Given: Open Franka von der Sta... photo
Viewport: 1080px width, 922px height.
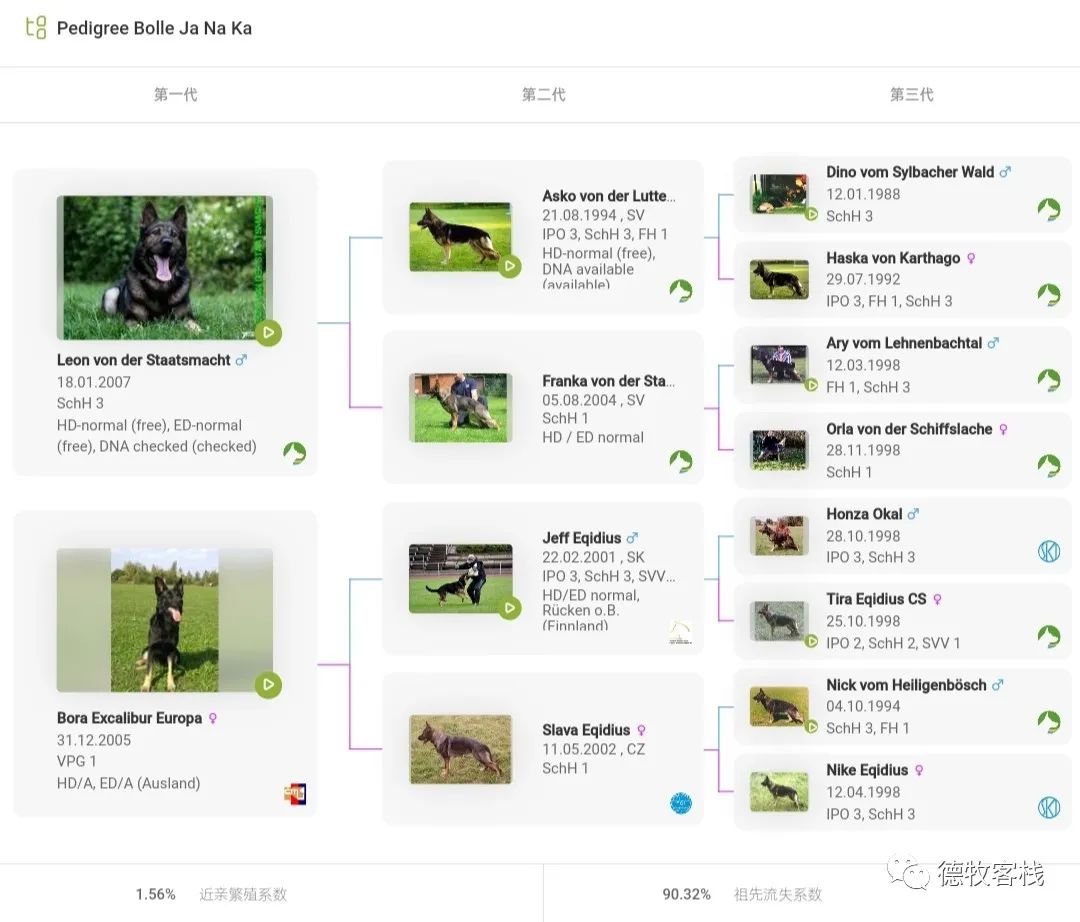Looking at the screenshot, I should pyautogui.click(x=461, y=408).
